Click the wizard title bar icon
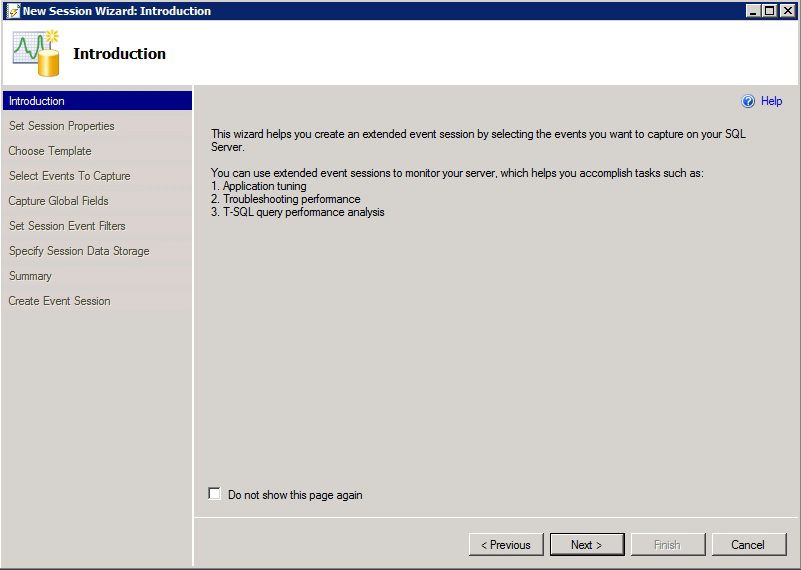 pyautogui.click(x=12, y=11)
